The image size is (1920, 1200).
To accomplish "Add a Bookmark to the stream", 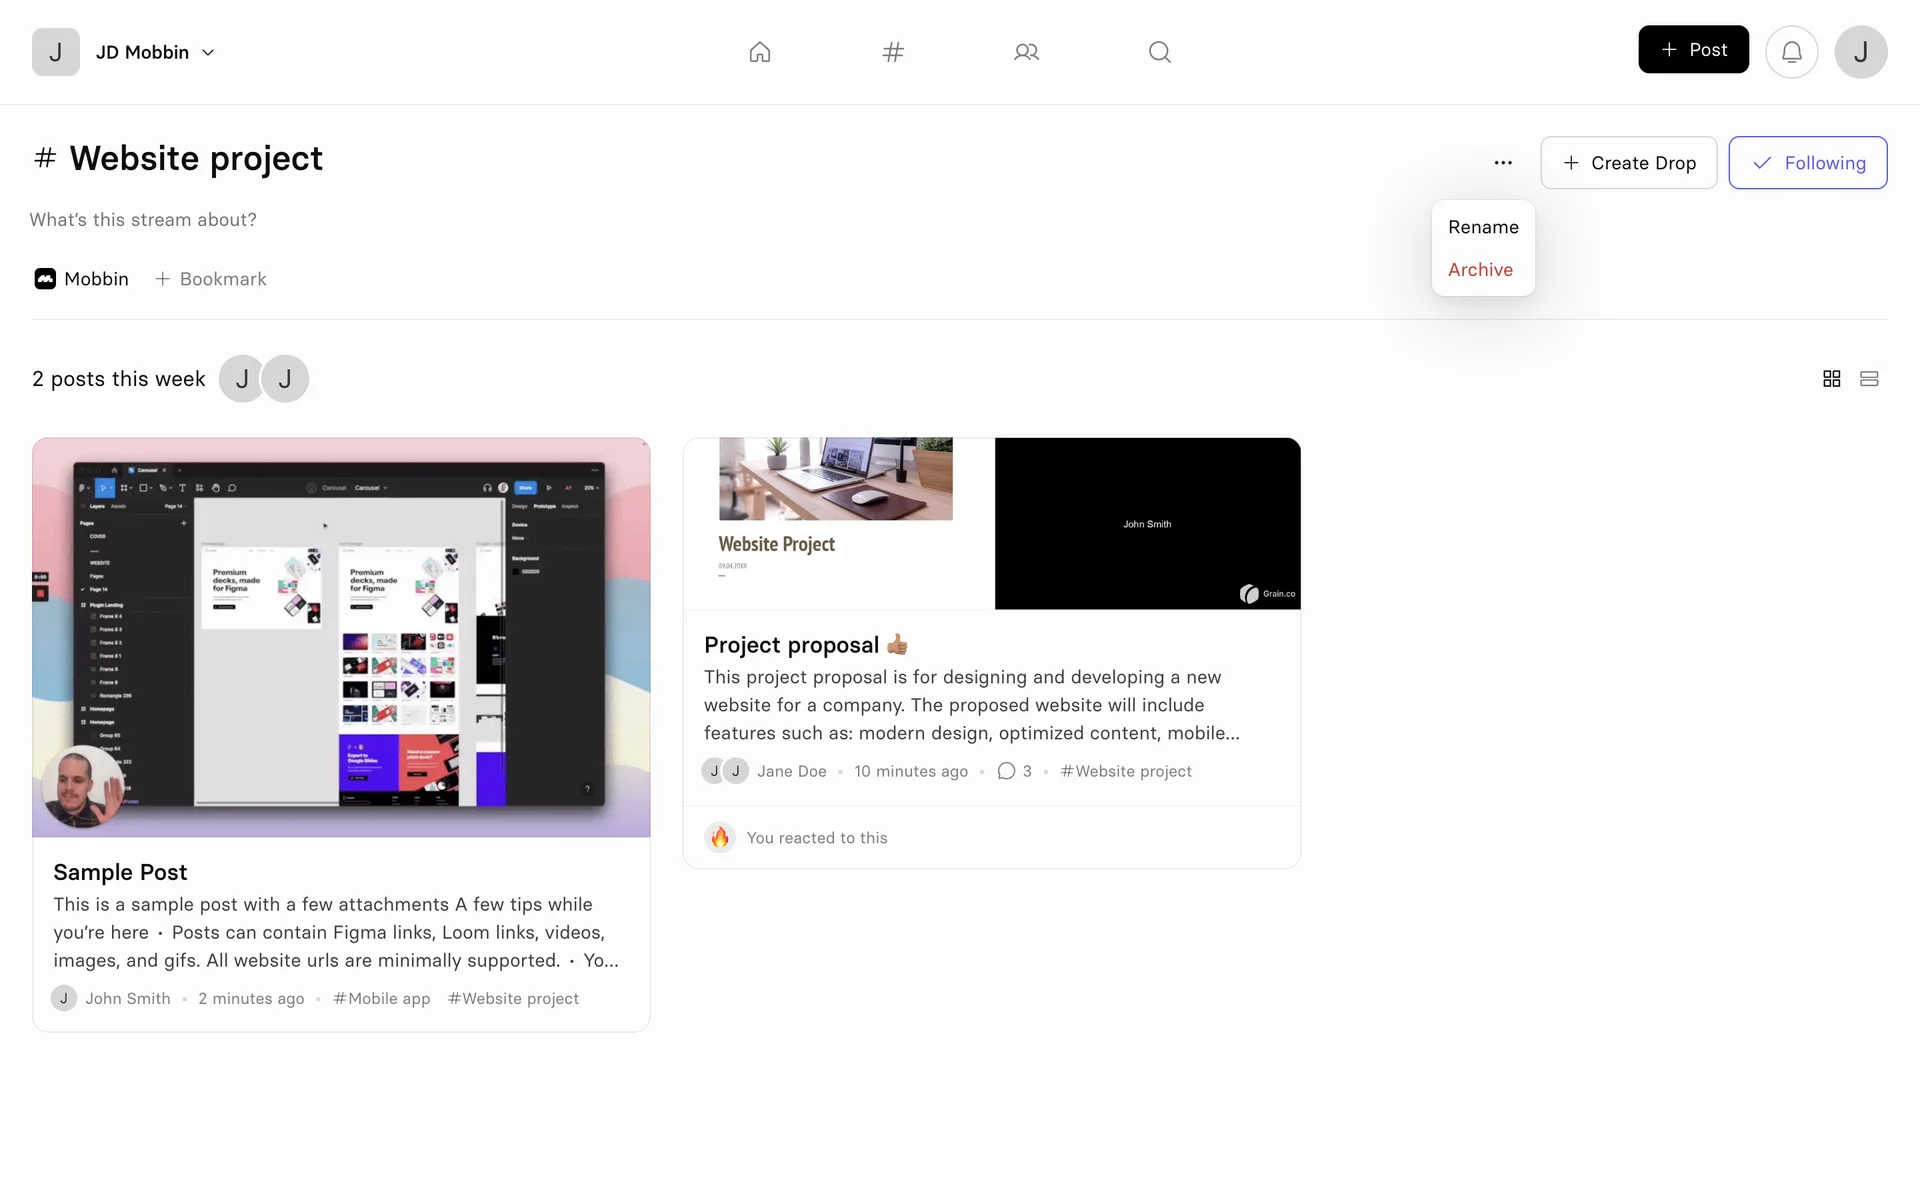I will coord(211,279).
